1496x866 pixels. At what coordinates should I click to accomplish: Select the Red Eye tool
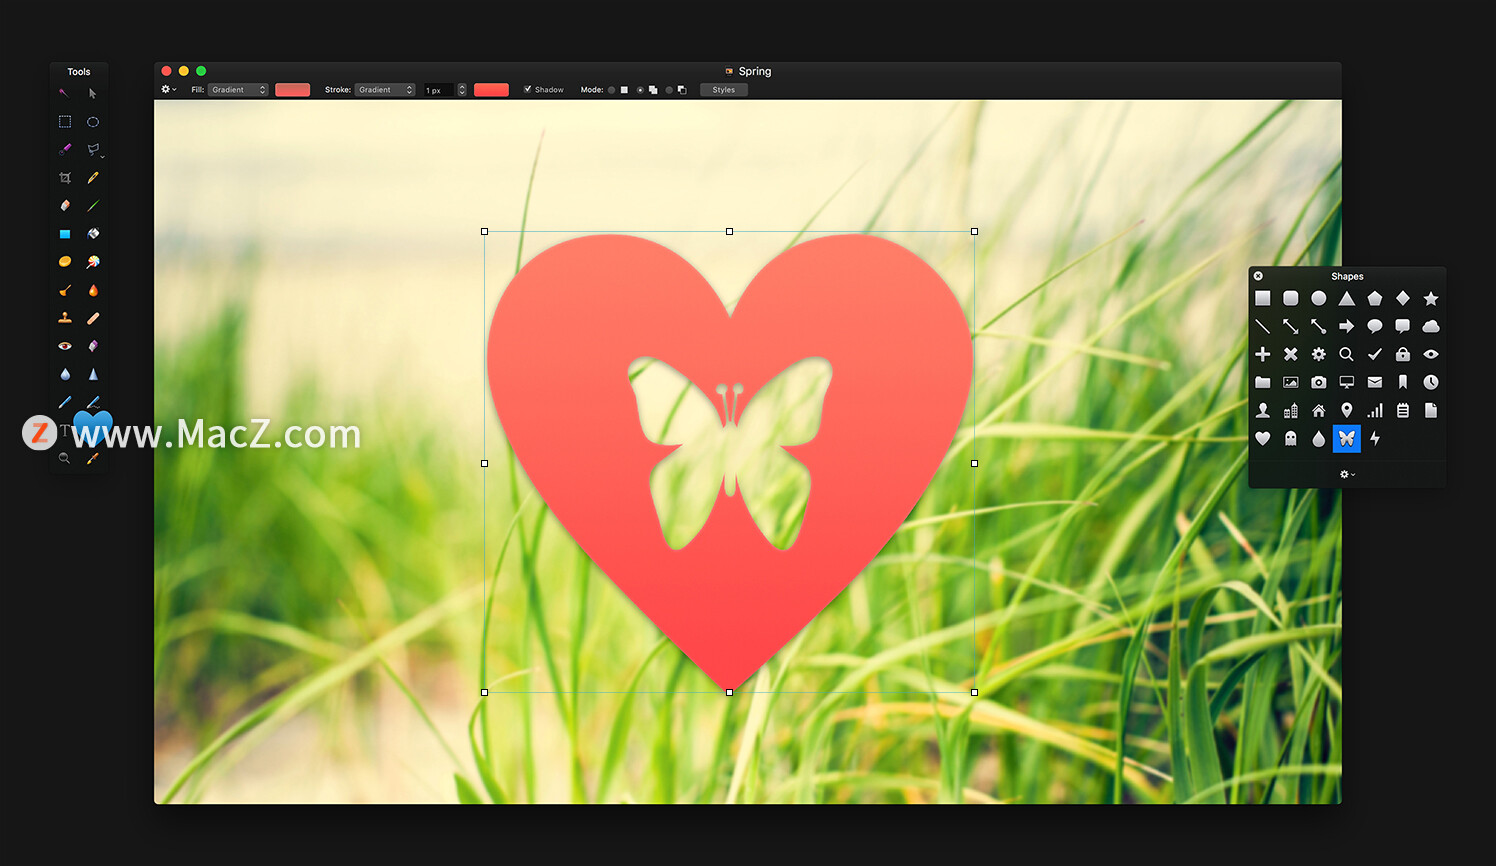point(65,346)
